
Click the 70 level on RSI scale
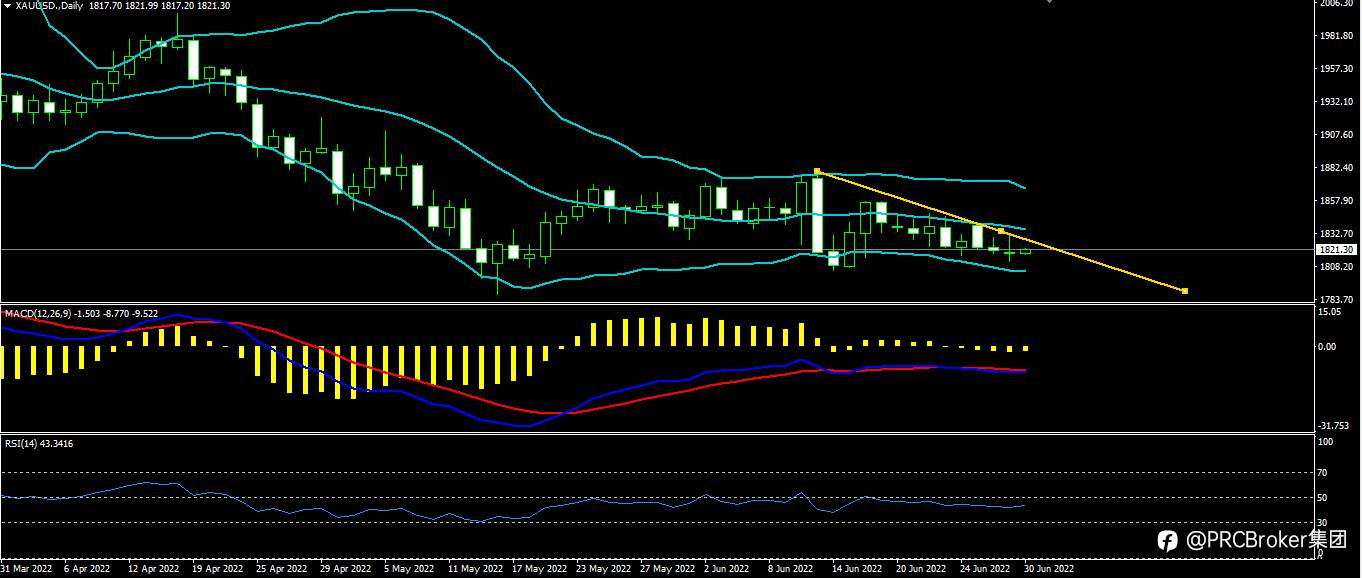pos(1324,472)
